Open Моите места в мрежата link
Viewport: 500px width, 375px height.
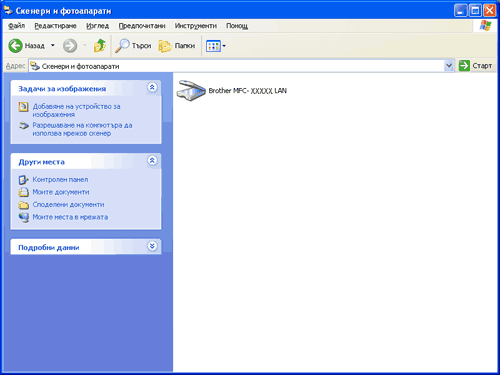click(70, 217)
